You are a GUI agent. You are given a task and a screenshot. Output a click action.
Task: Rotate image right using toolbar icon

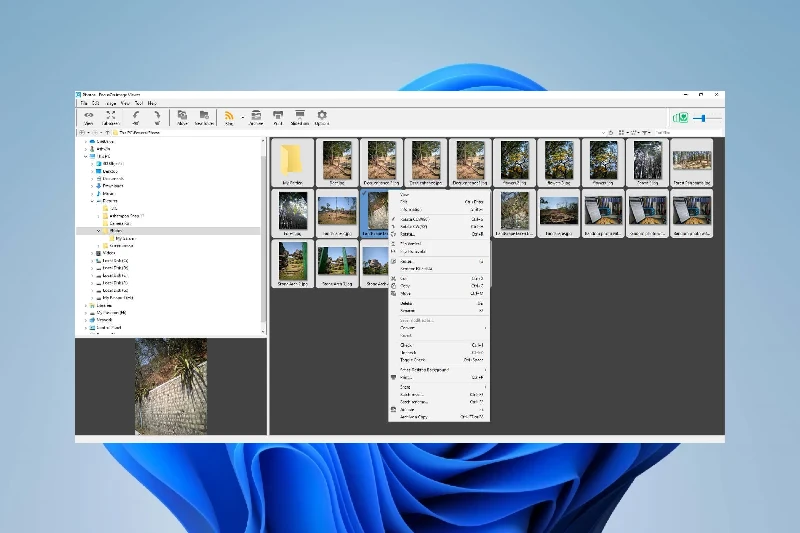157,116
